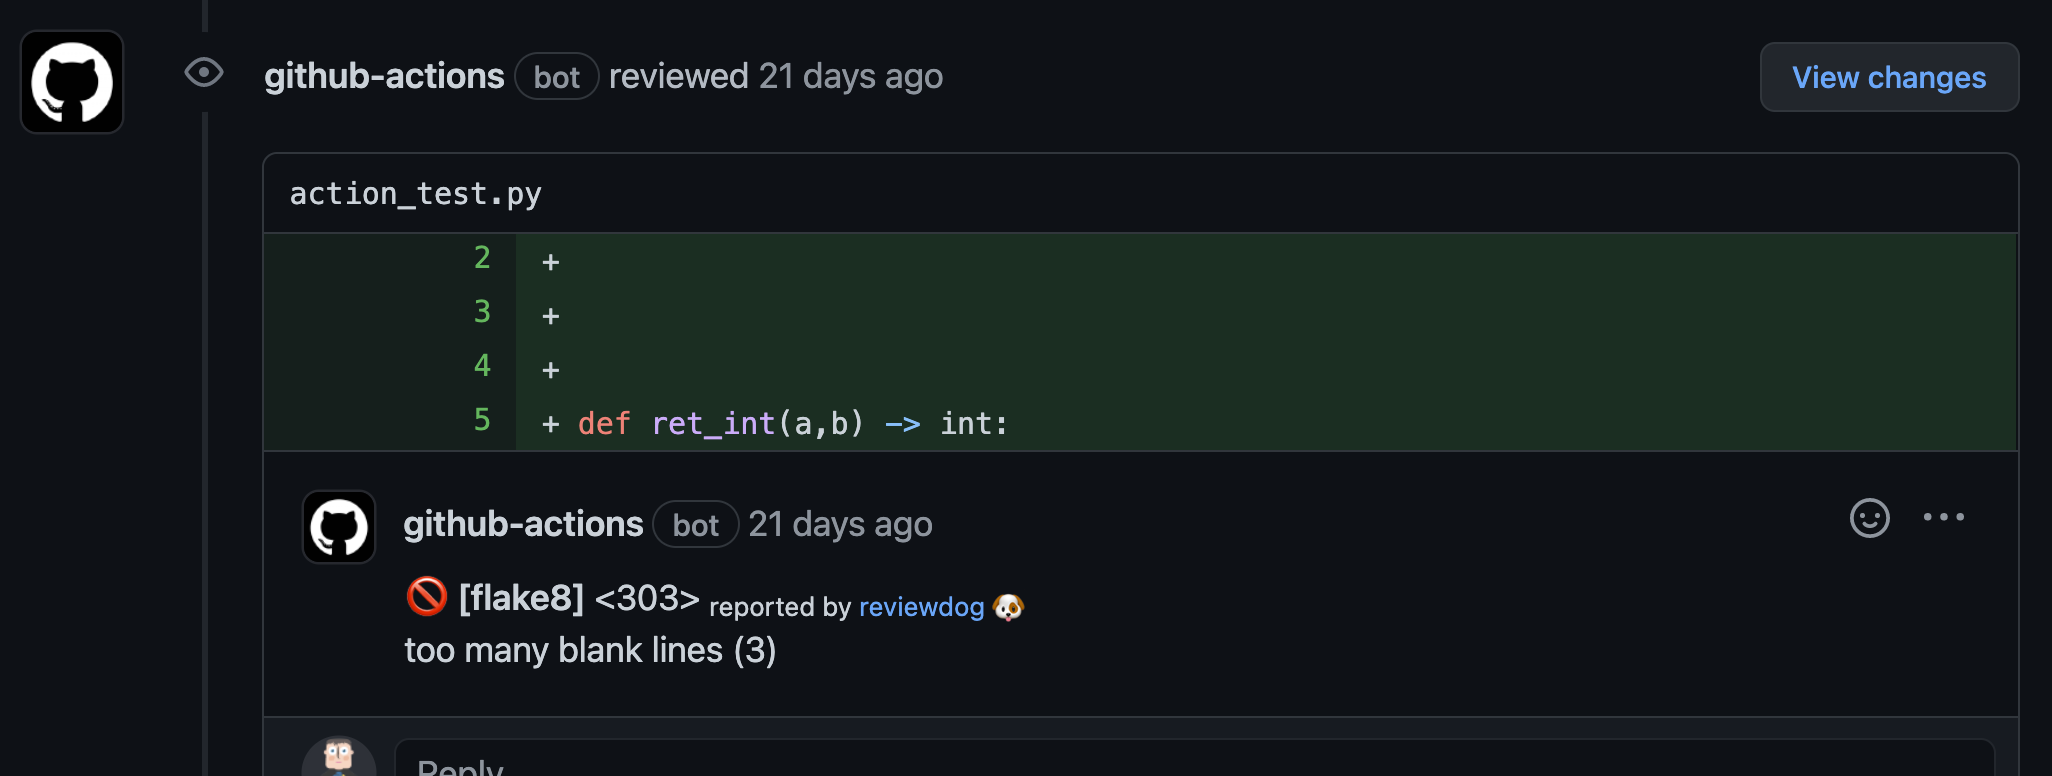Click in the Reply input field
The width and height of the screenshot is (2052, 776).
pyautogui.click(x=1195, y=758)
